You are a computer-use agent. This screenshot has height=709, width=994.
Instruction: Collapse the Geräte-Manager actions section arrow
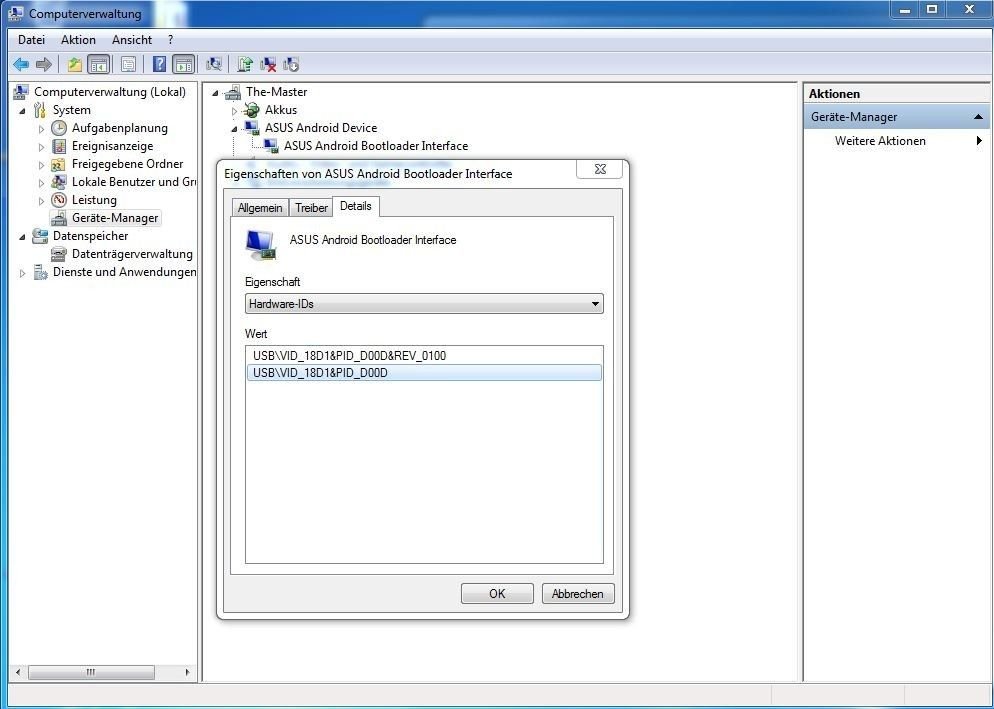click(x=978, y=117)
